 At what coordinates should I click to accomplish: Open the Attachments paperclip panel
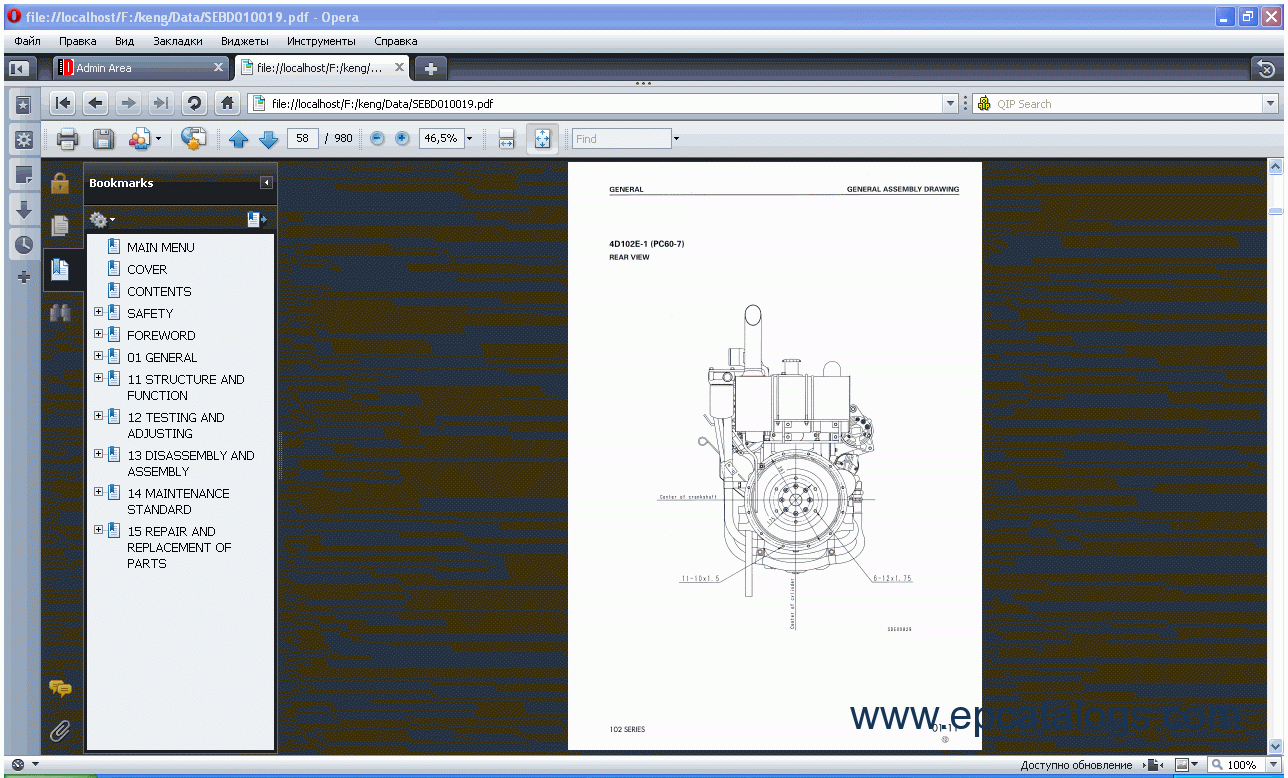[60, 731]
